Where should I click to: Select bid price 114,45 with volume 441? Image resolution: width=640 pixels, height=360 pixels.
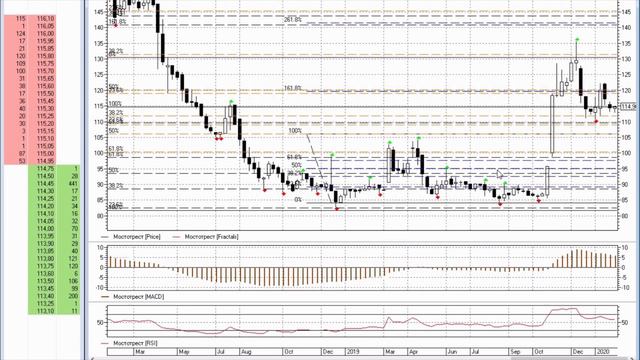54,184
